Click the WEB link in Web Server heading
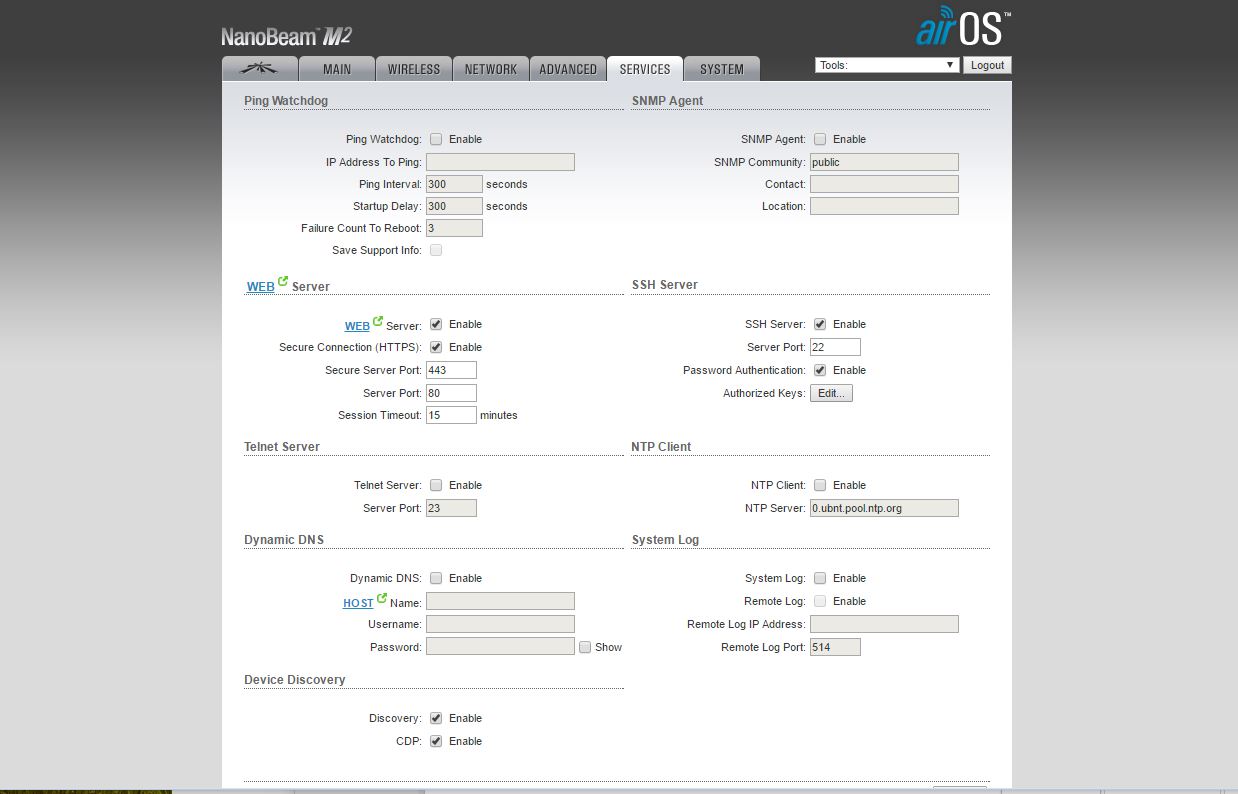Image resolution: width=1238 pixels, height=794 pixels. [261, 287]
